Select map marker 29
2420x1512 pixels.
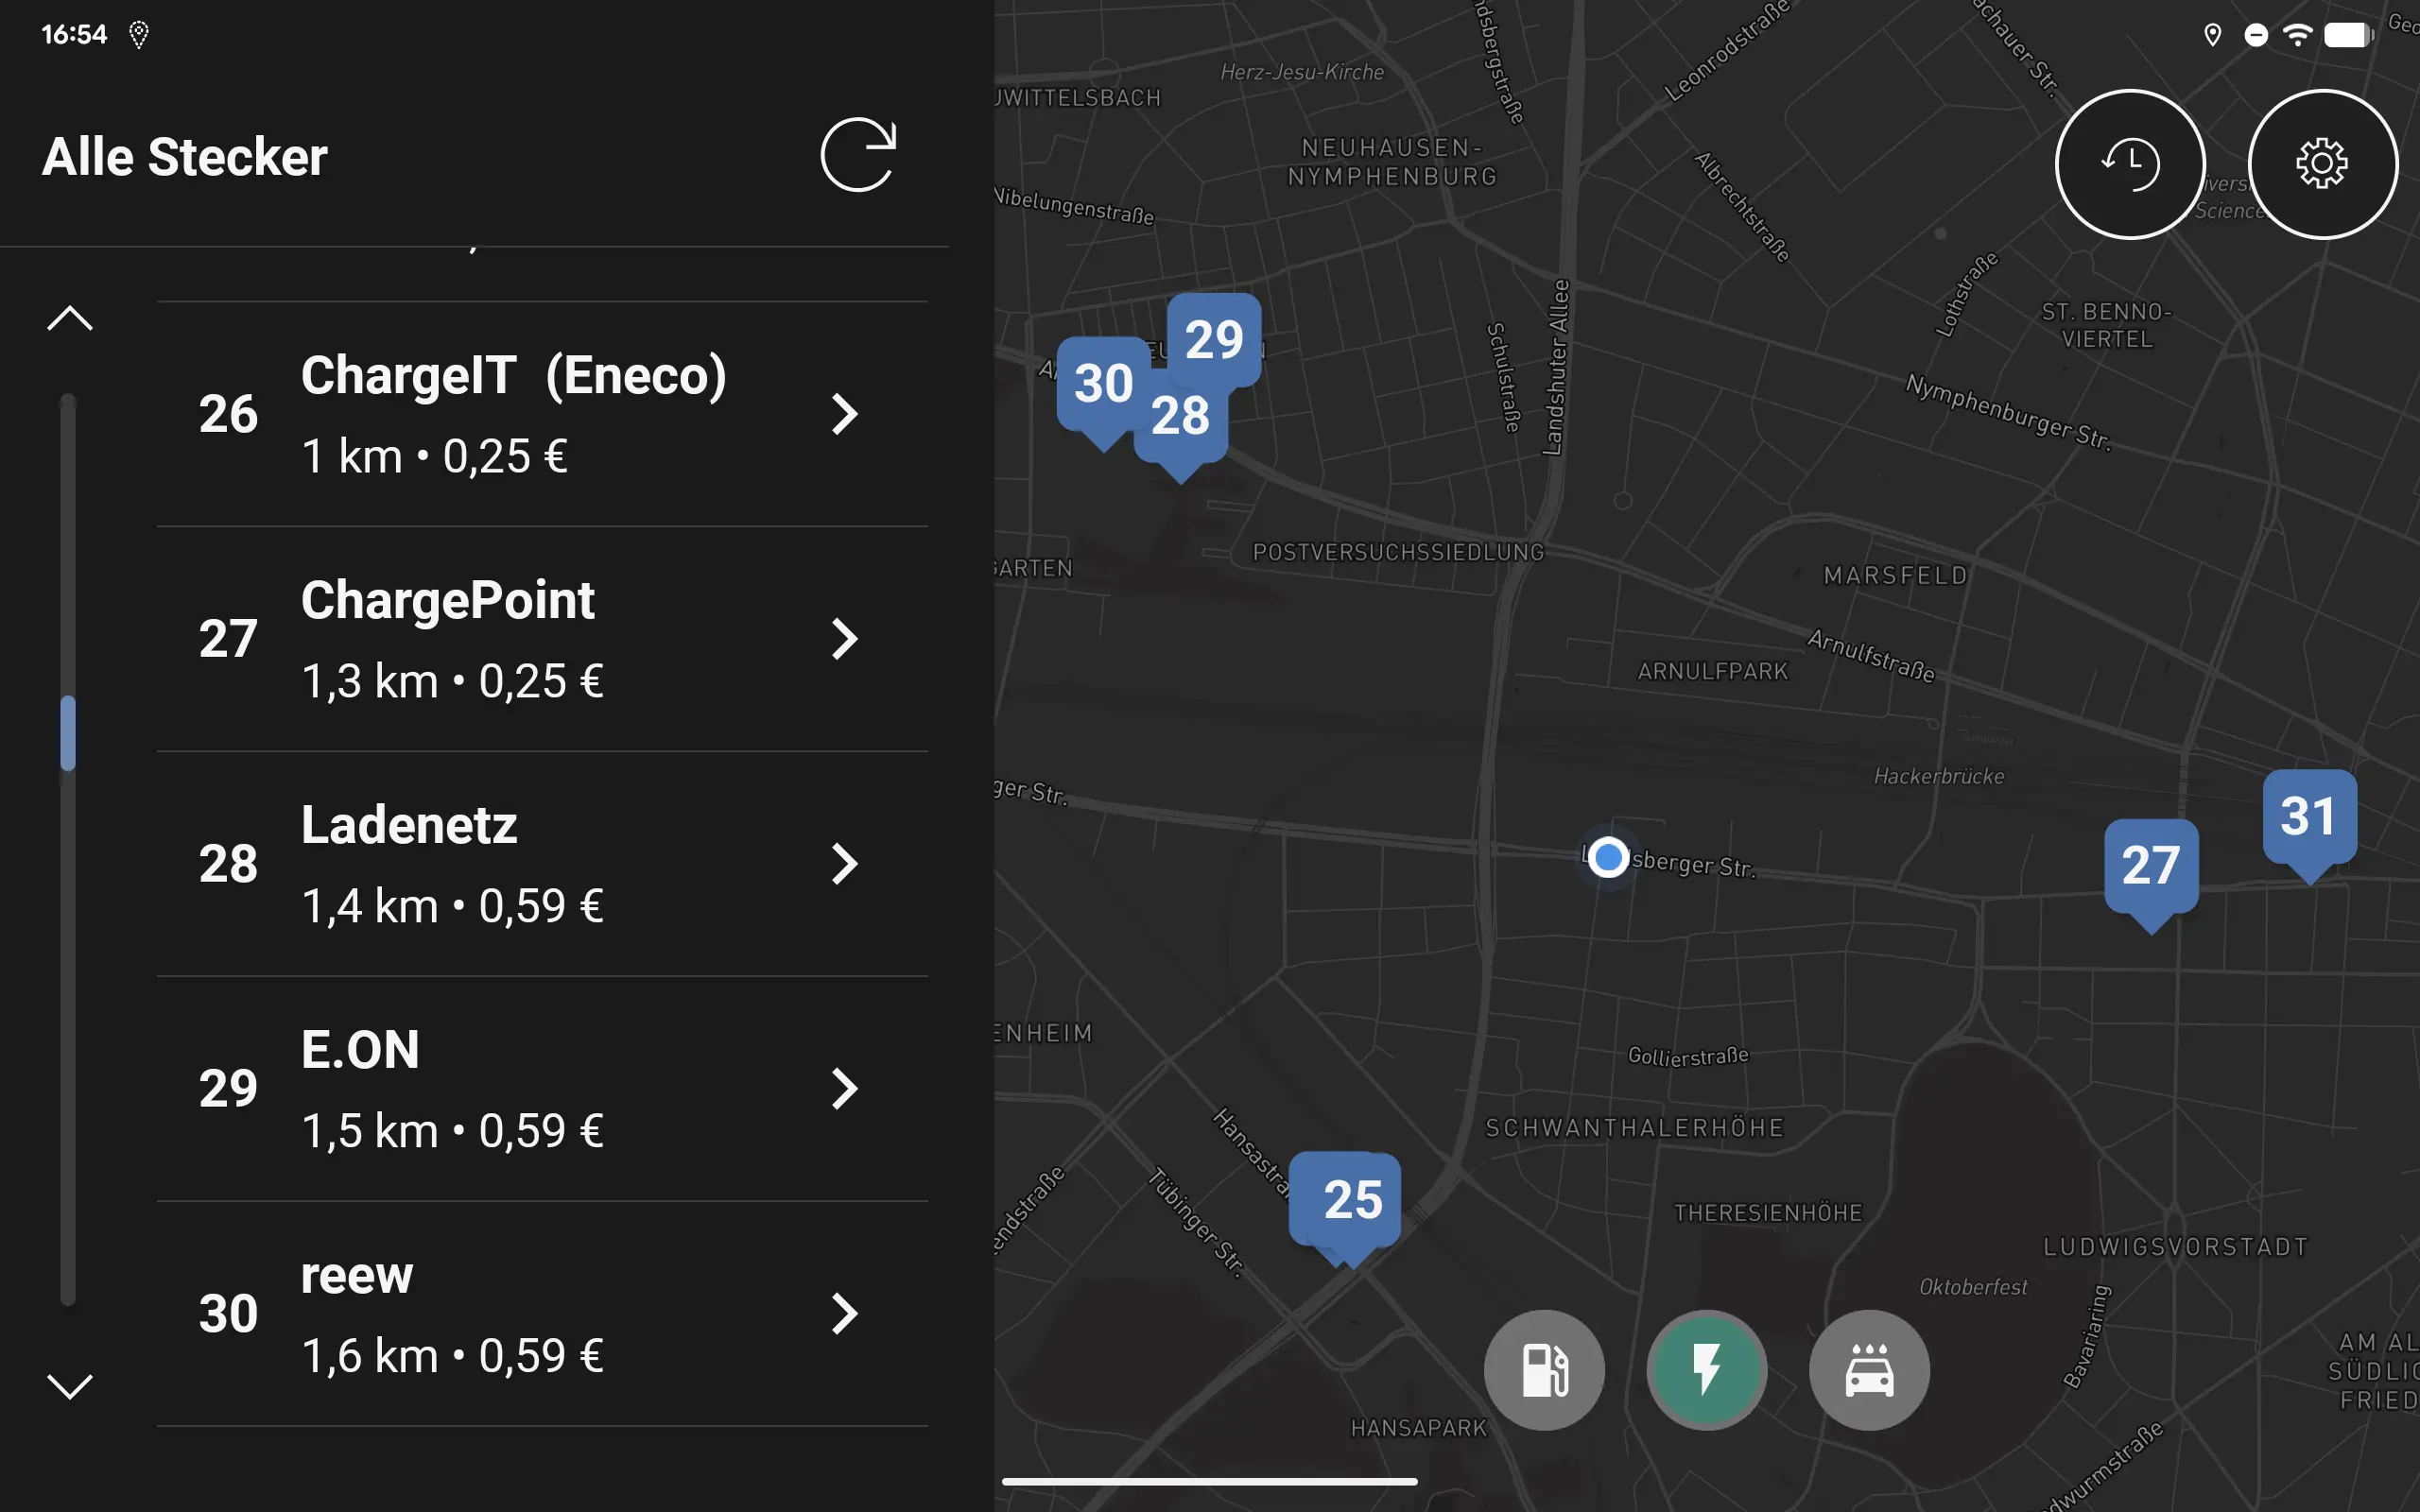click(x=1214, y=339)
